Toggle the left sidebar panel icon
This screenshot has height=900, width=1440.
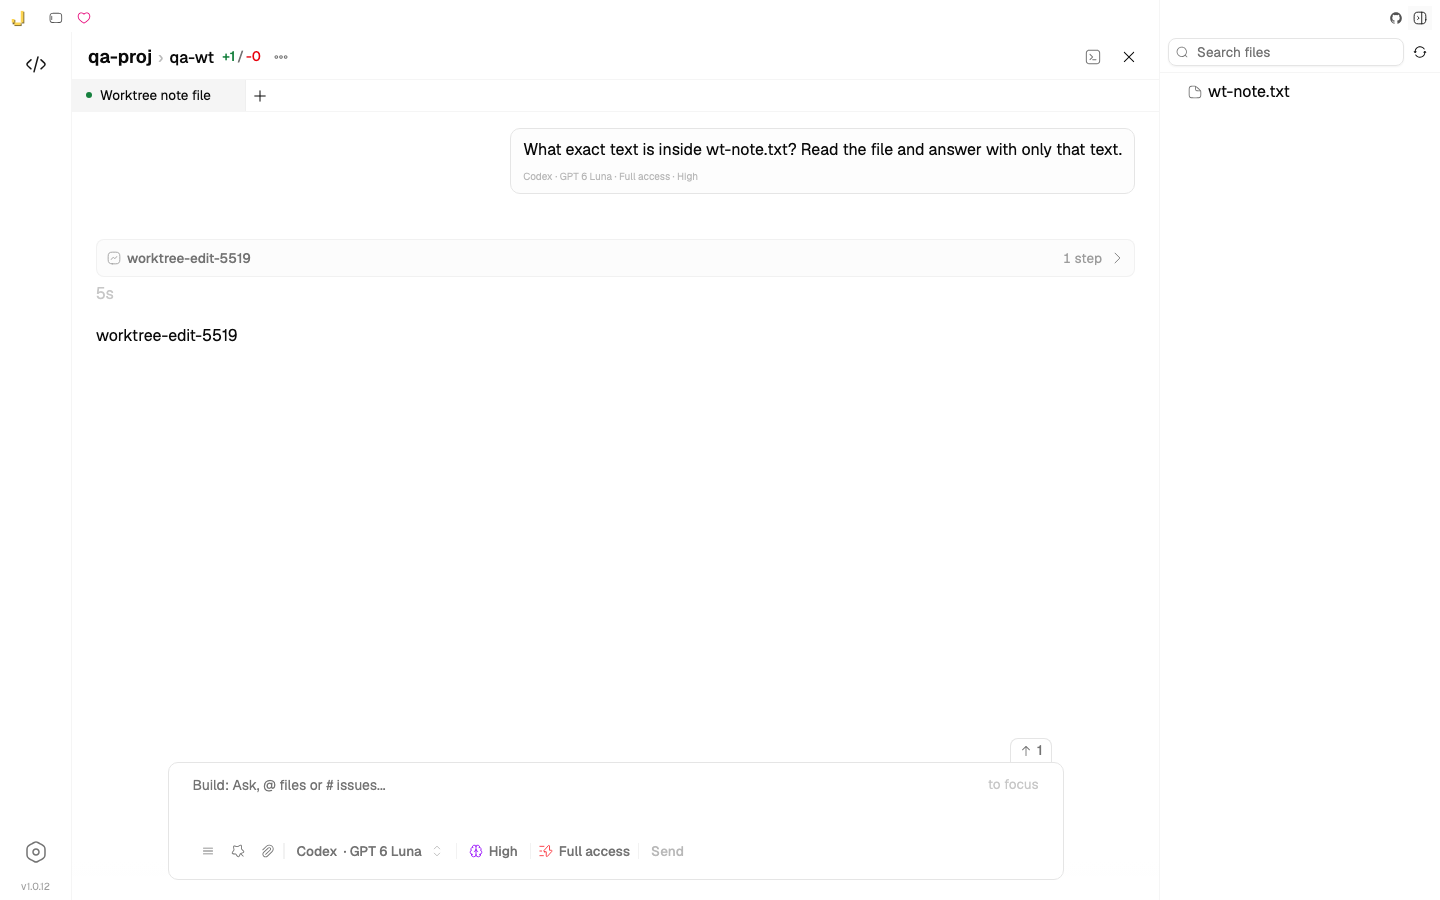tap(56, 18)
